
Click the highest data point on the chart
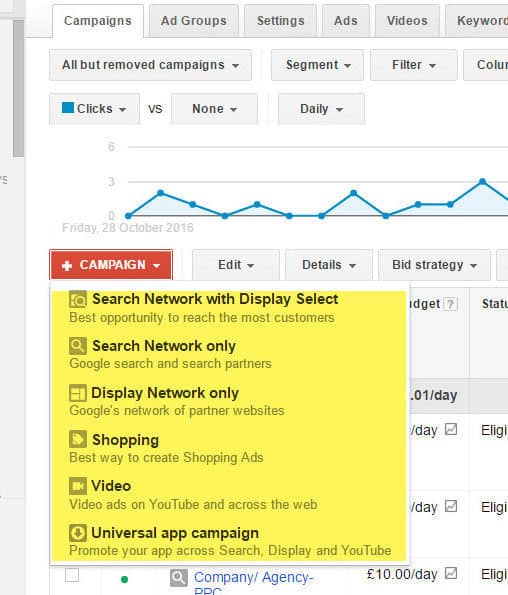coord(482,181)
